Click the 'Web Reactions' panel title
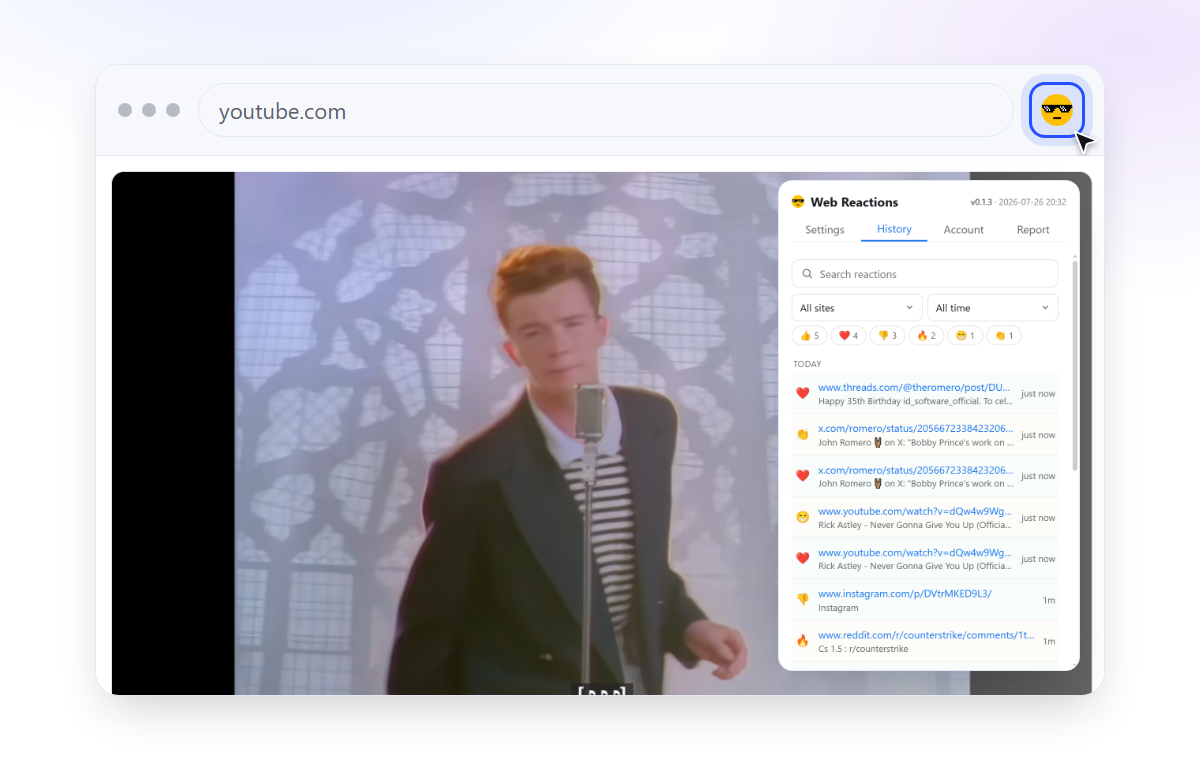 click(854, 202)
